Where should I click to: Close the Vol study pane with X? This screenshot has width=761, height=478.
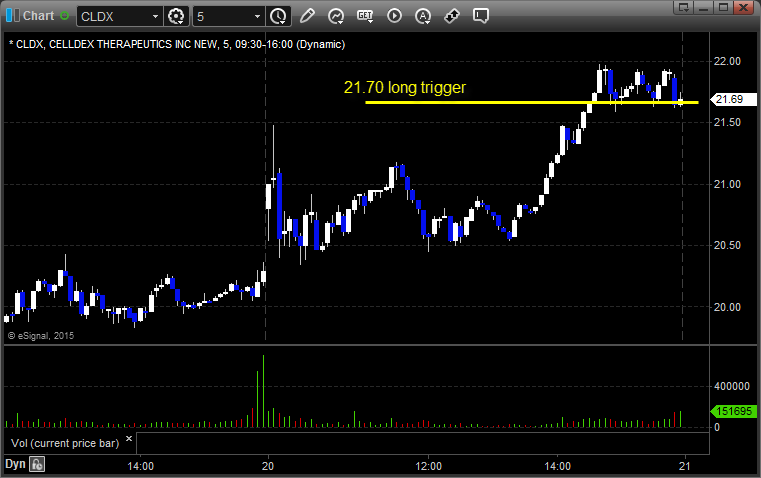(129, 439)
